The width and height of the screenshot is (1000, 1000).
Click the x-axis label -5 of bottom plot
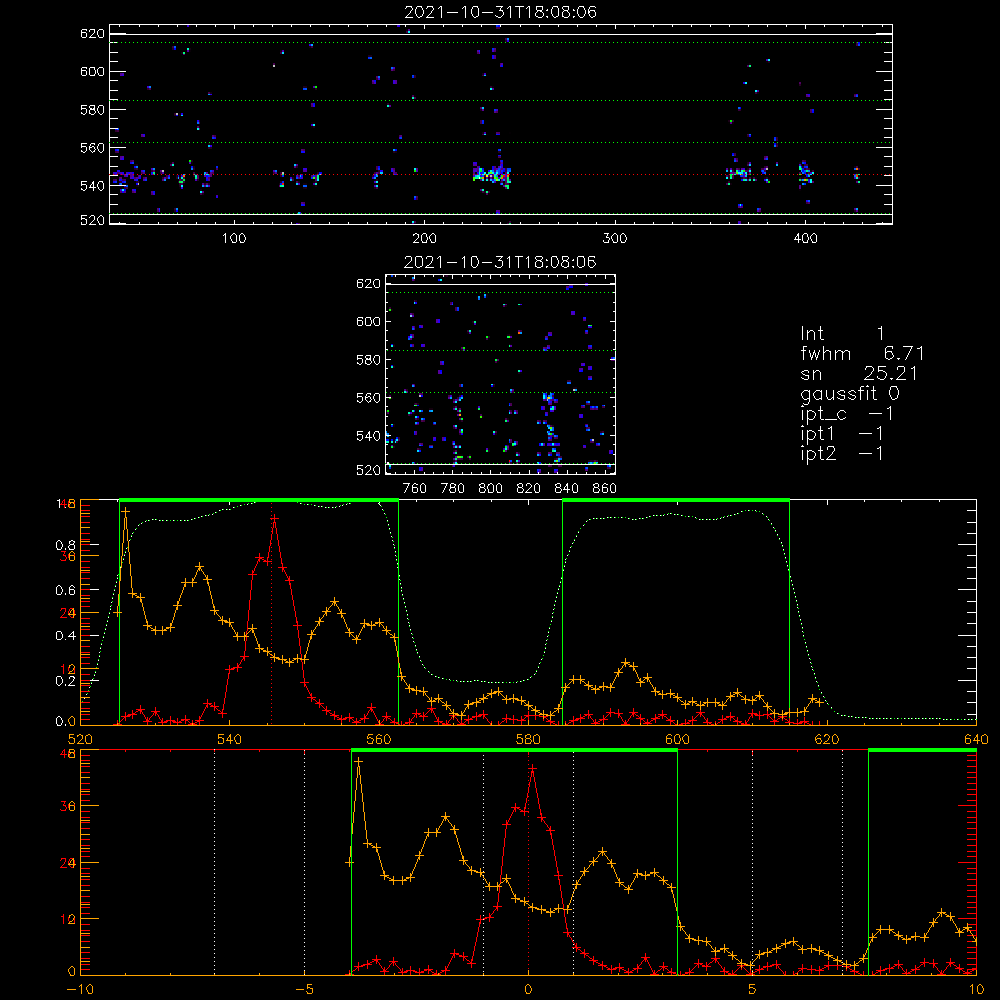coord(304,989)
